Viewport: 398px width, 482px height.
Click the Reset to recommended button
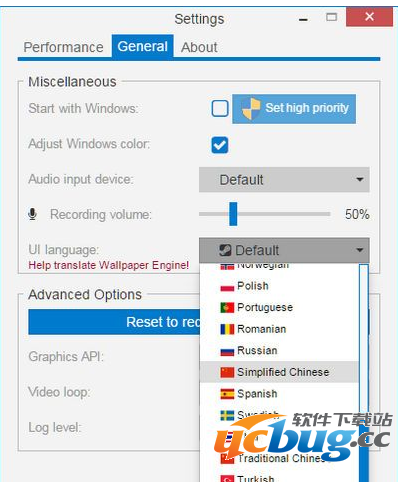(x=114, y=322)
